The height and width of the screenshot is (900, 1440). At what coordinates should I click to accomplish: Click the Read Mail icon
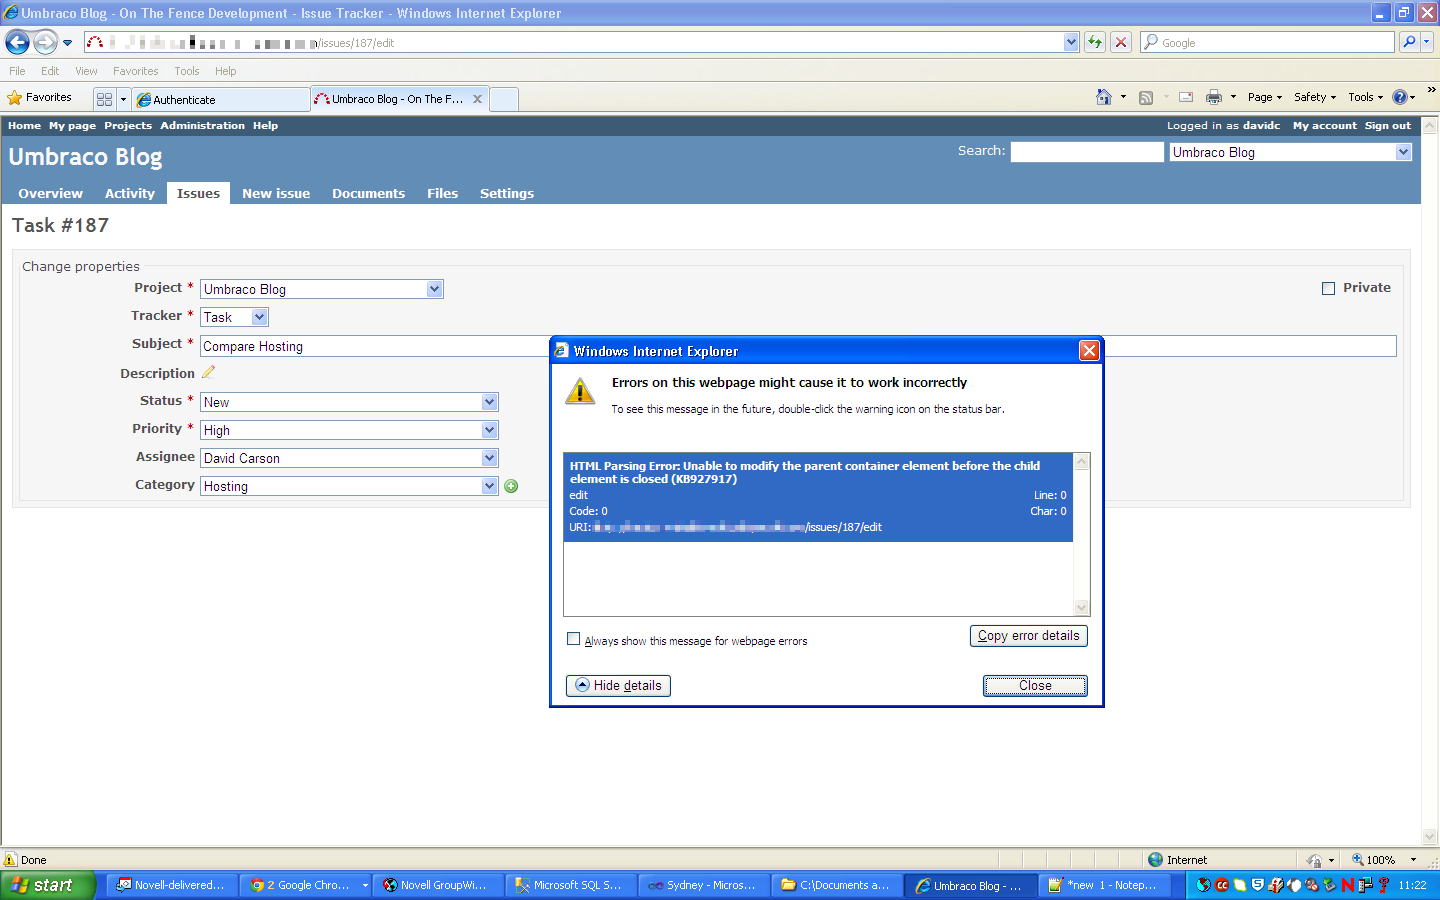coord(1186,97)
